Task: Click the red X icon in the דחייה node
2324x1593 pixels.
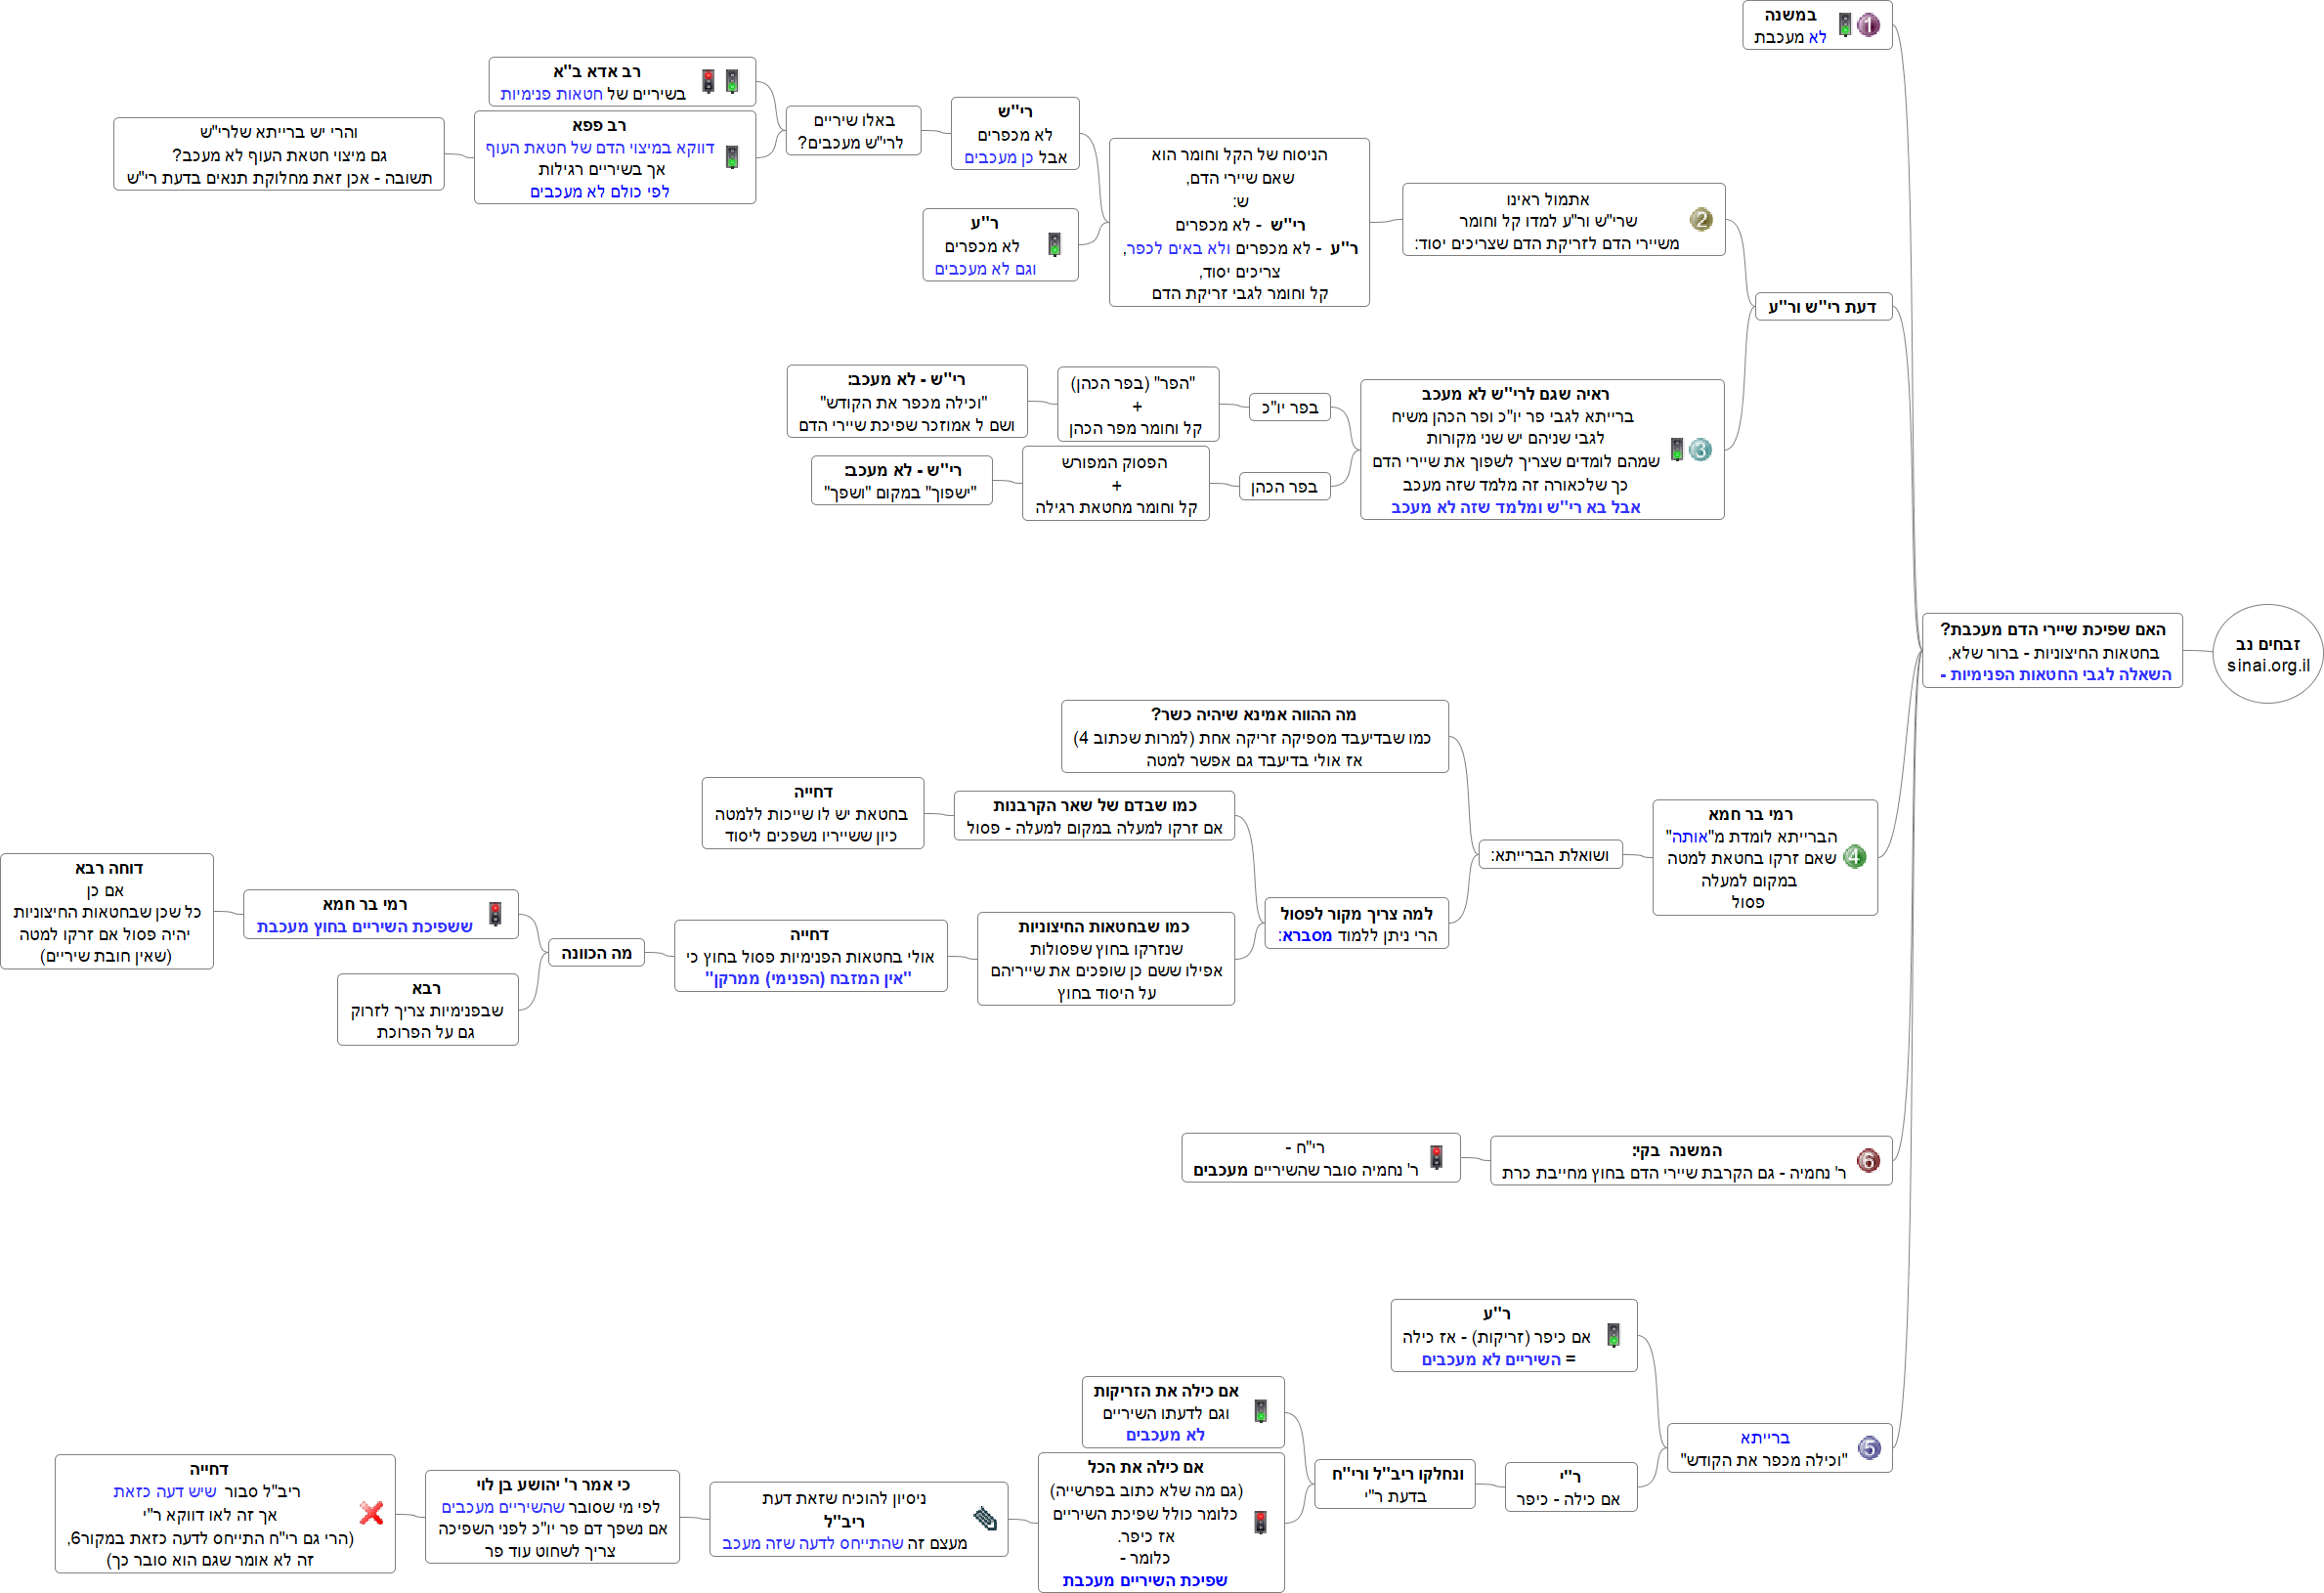Action: 372,1513
